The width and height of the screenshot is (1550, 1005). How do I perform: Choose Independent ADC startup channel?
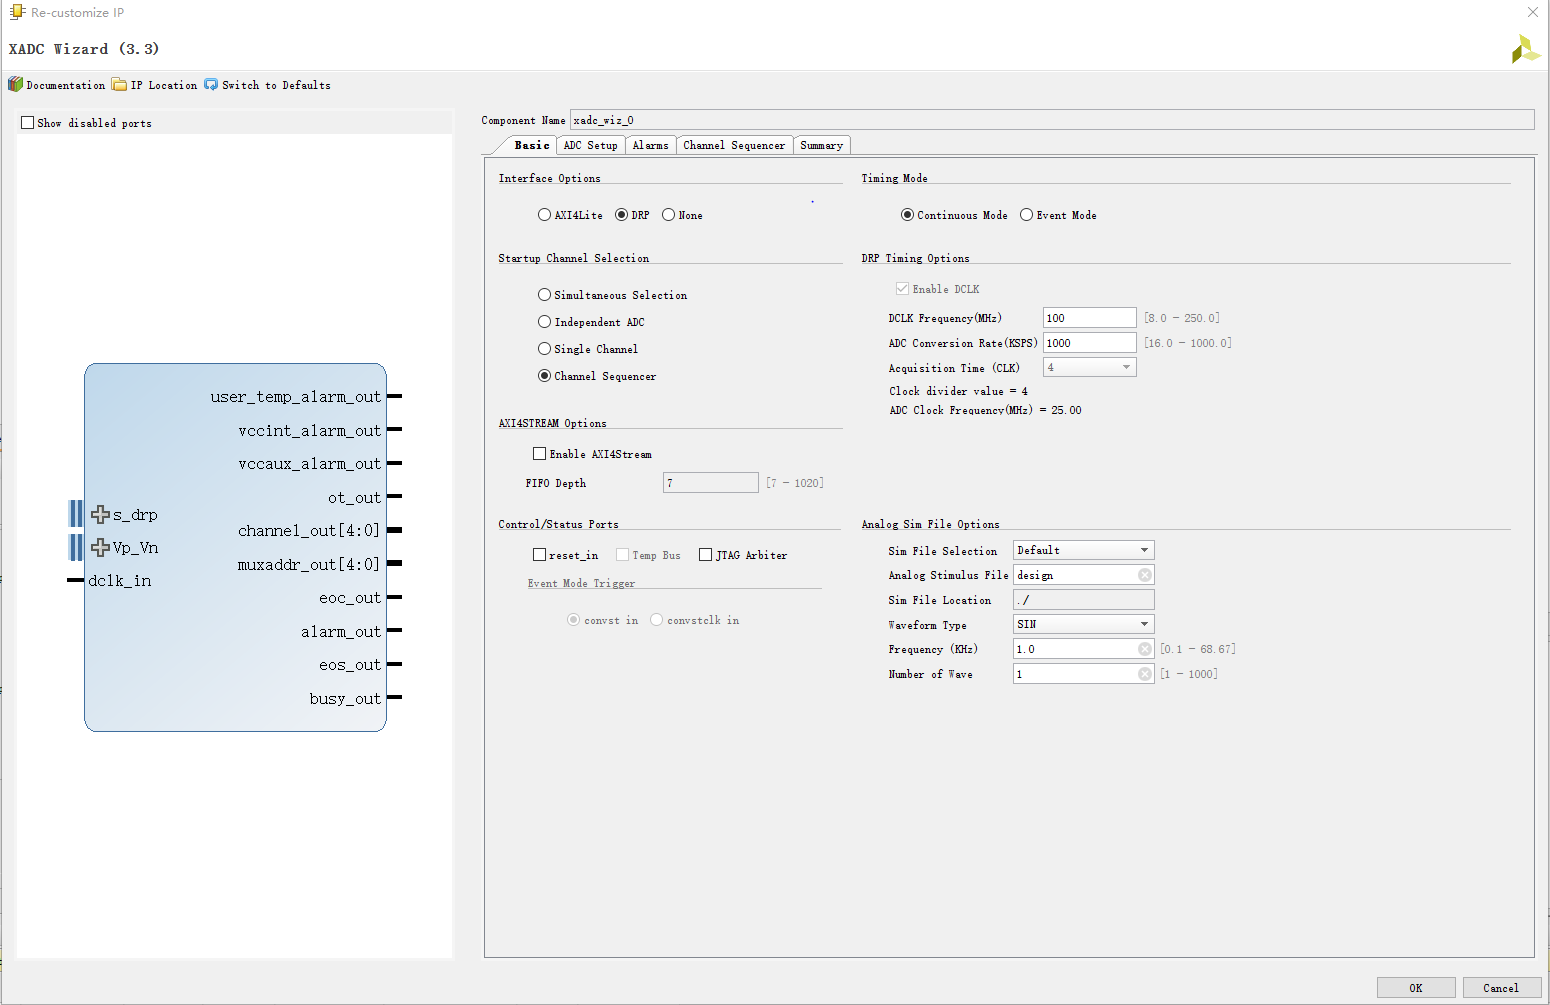click(x=544, y=322)
